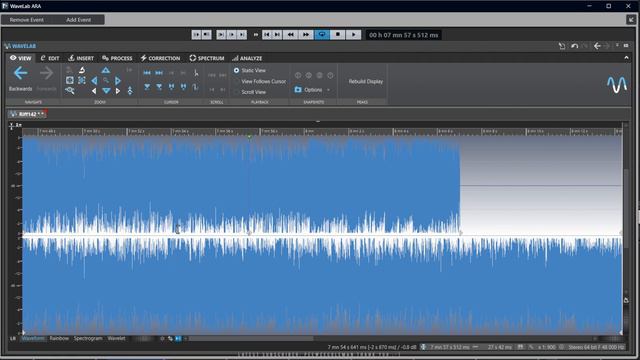The height and width of the screenshot is (360, 640).
Task: Open the VIEW ribbon tab
Action: (x=20, y=58)
